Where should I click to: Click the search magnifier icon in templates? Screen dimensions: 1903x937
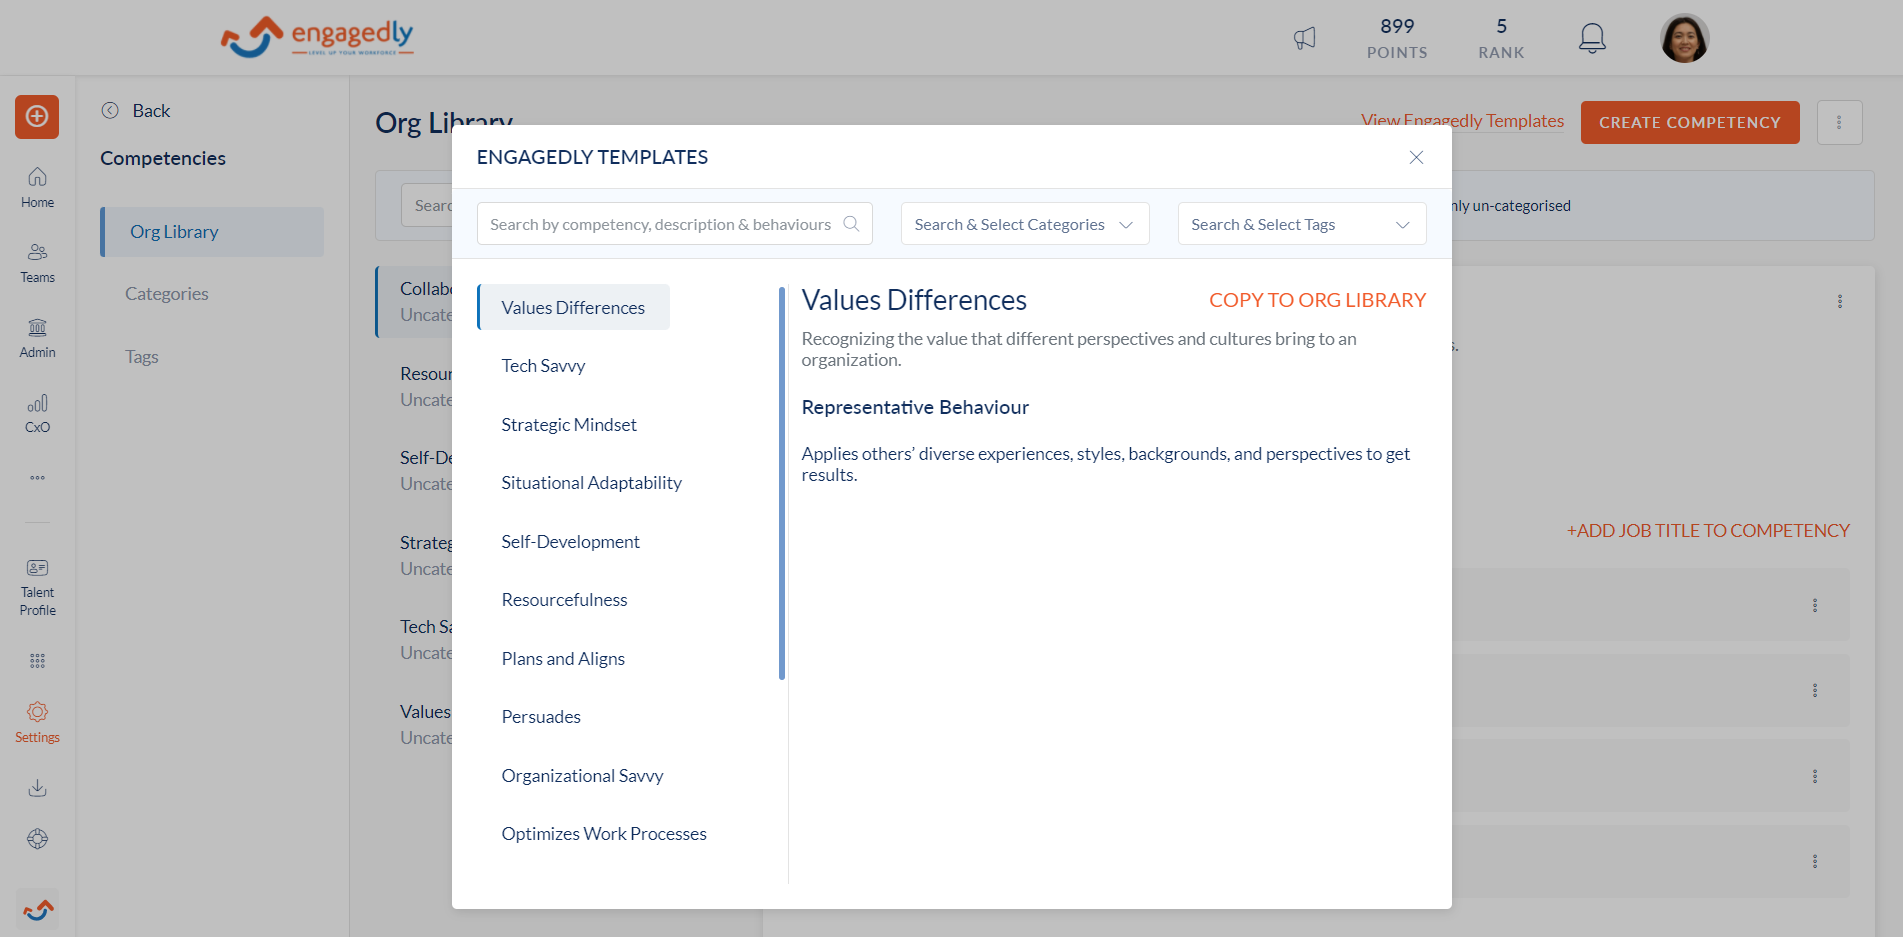(851, 224)
